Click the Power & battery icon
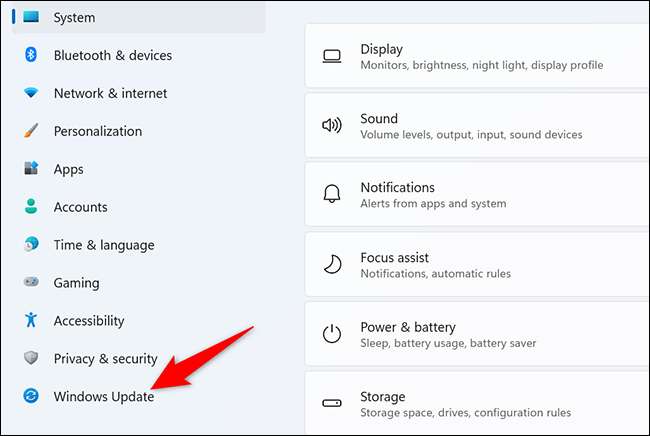Screen dimensions: 650x436 pyautogui.click(x=332, y=334)
